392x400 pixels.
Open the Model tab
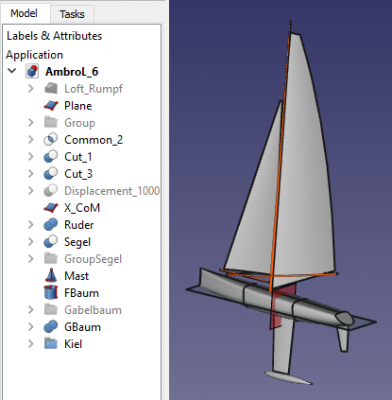tap(24, 13)
